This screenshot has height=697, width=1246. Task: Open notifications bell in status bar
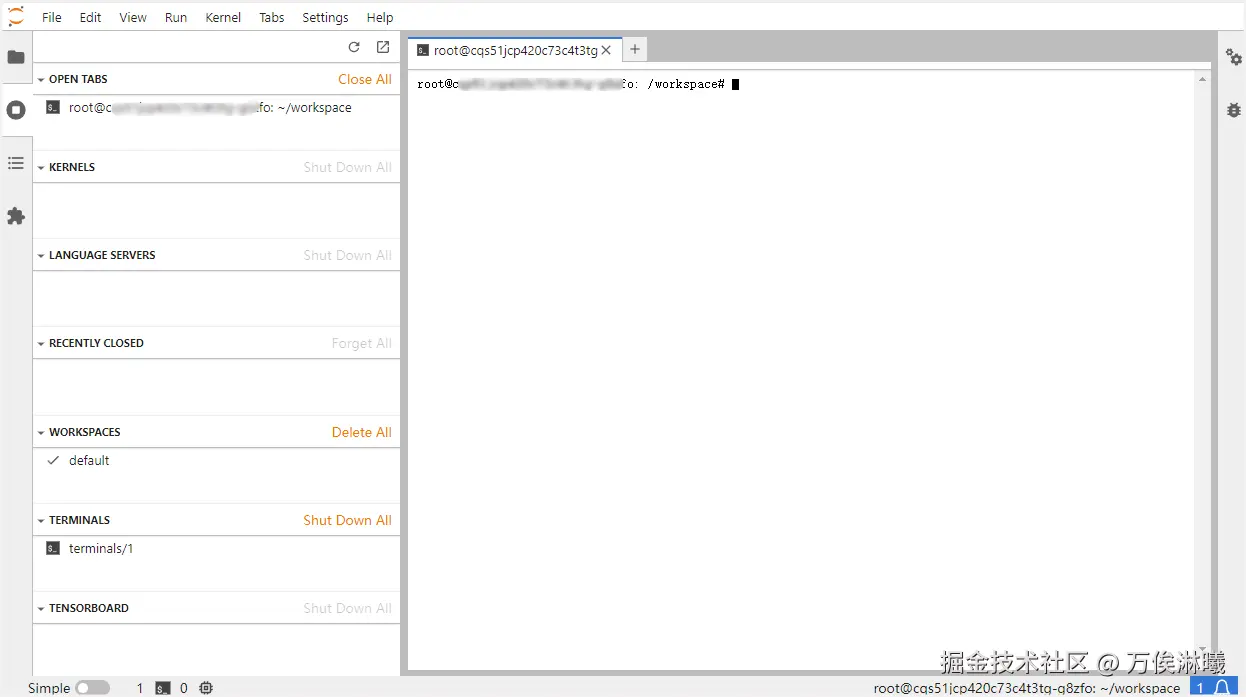tap(1222, 688)
